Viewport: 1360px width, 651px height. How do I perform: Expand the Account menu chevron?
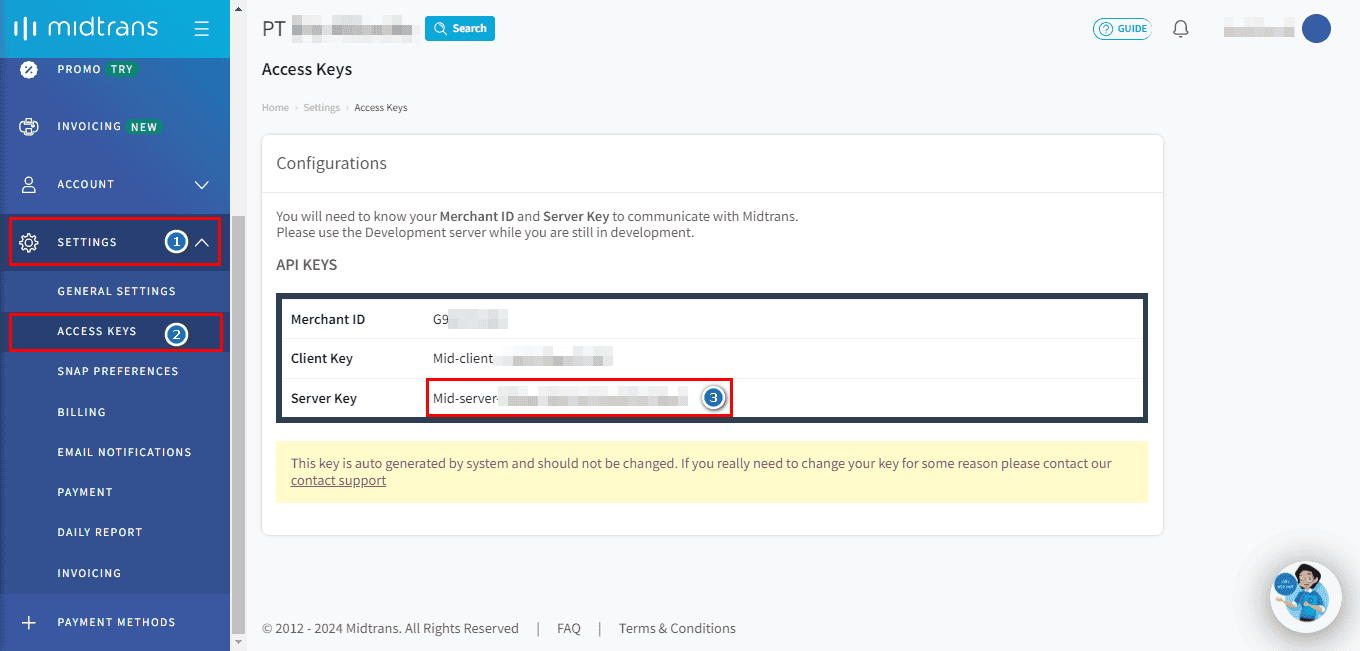point(202,185)
